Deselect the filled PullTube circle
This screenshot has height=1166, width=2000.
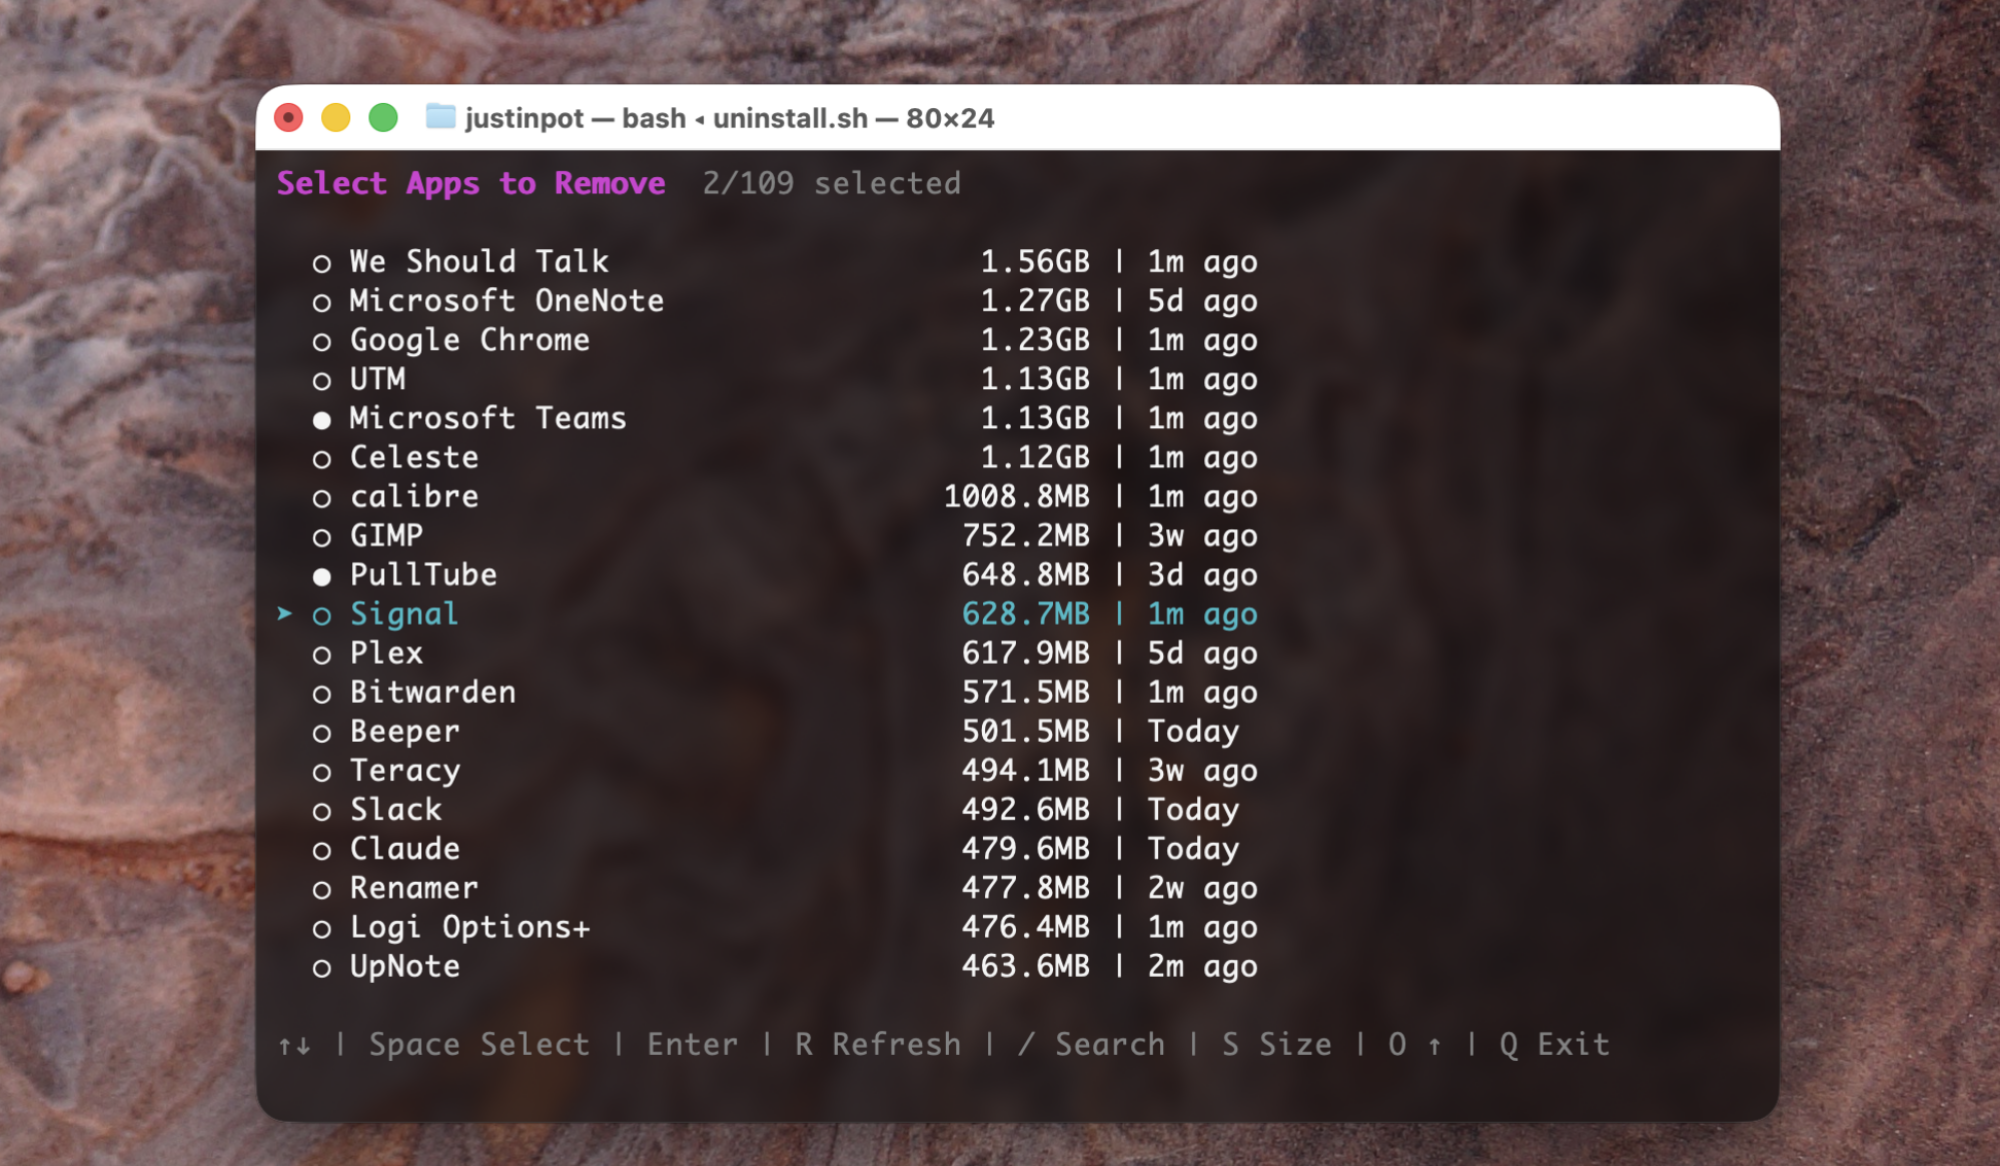point(321,577)
